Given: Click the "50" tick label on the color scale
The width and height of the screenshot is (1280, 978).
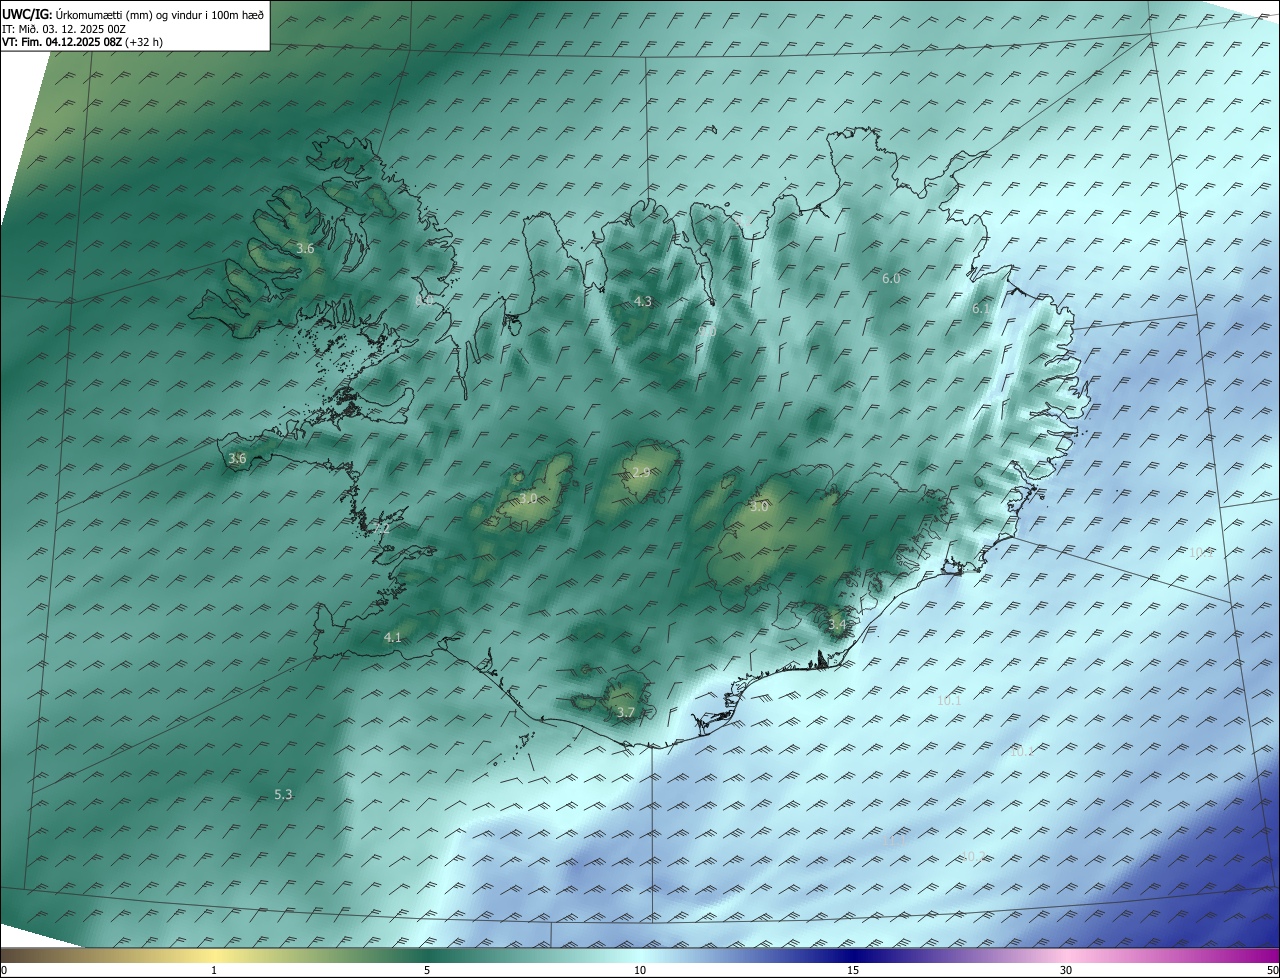Looking at the screenshot, I should (1272, 970).
